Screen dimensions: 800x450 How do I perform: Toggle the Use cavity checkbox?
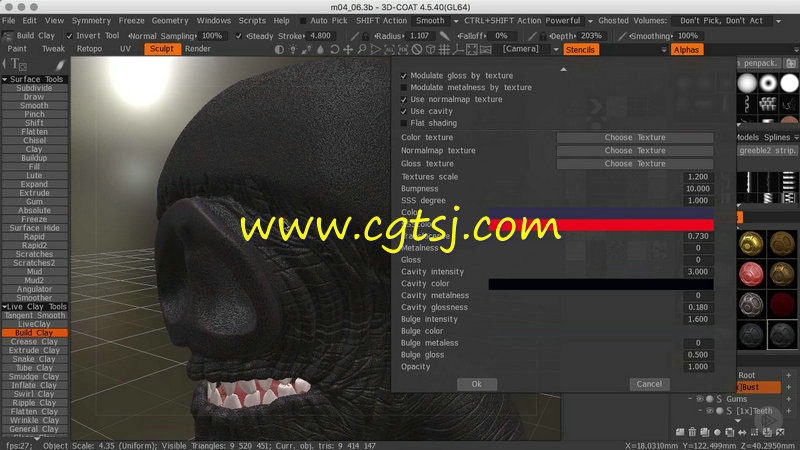(x=404, y=111)
